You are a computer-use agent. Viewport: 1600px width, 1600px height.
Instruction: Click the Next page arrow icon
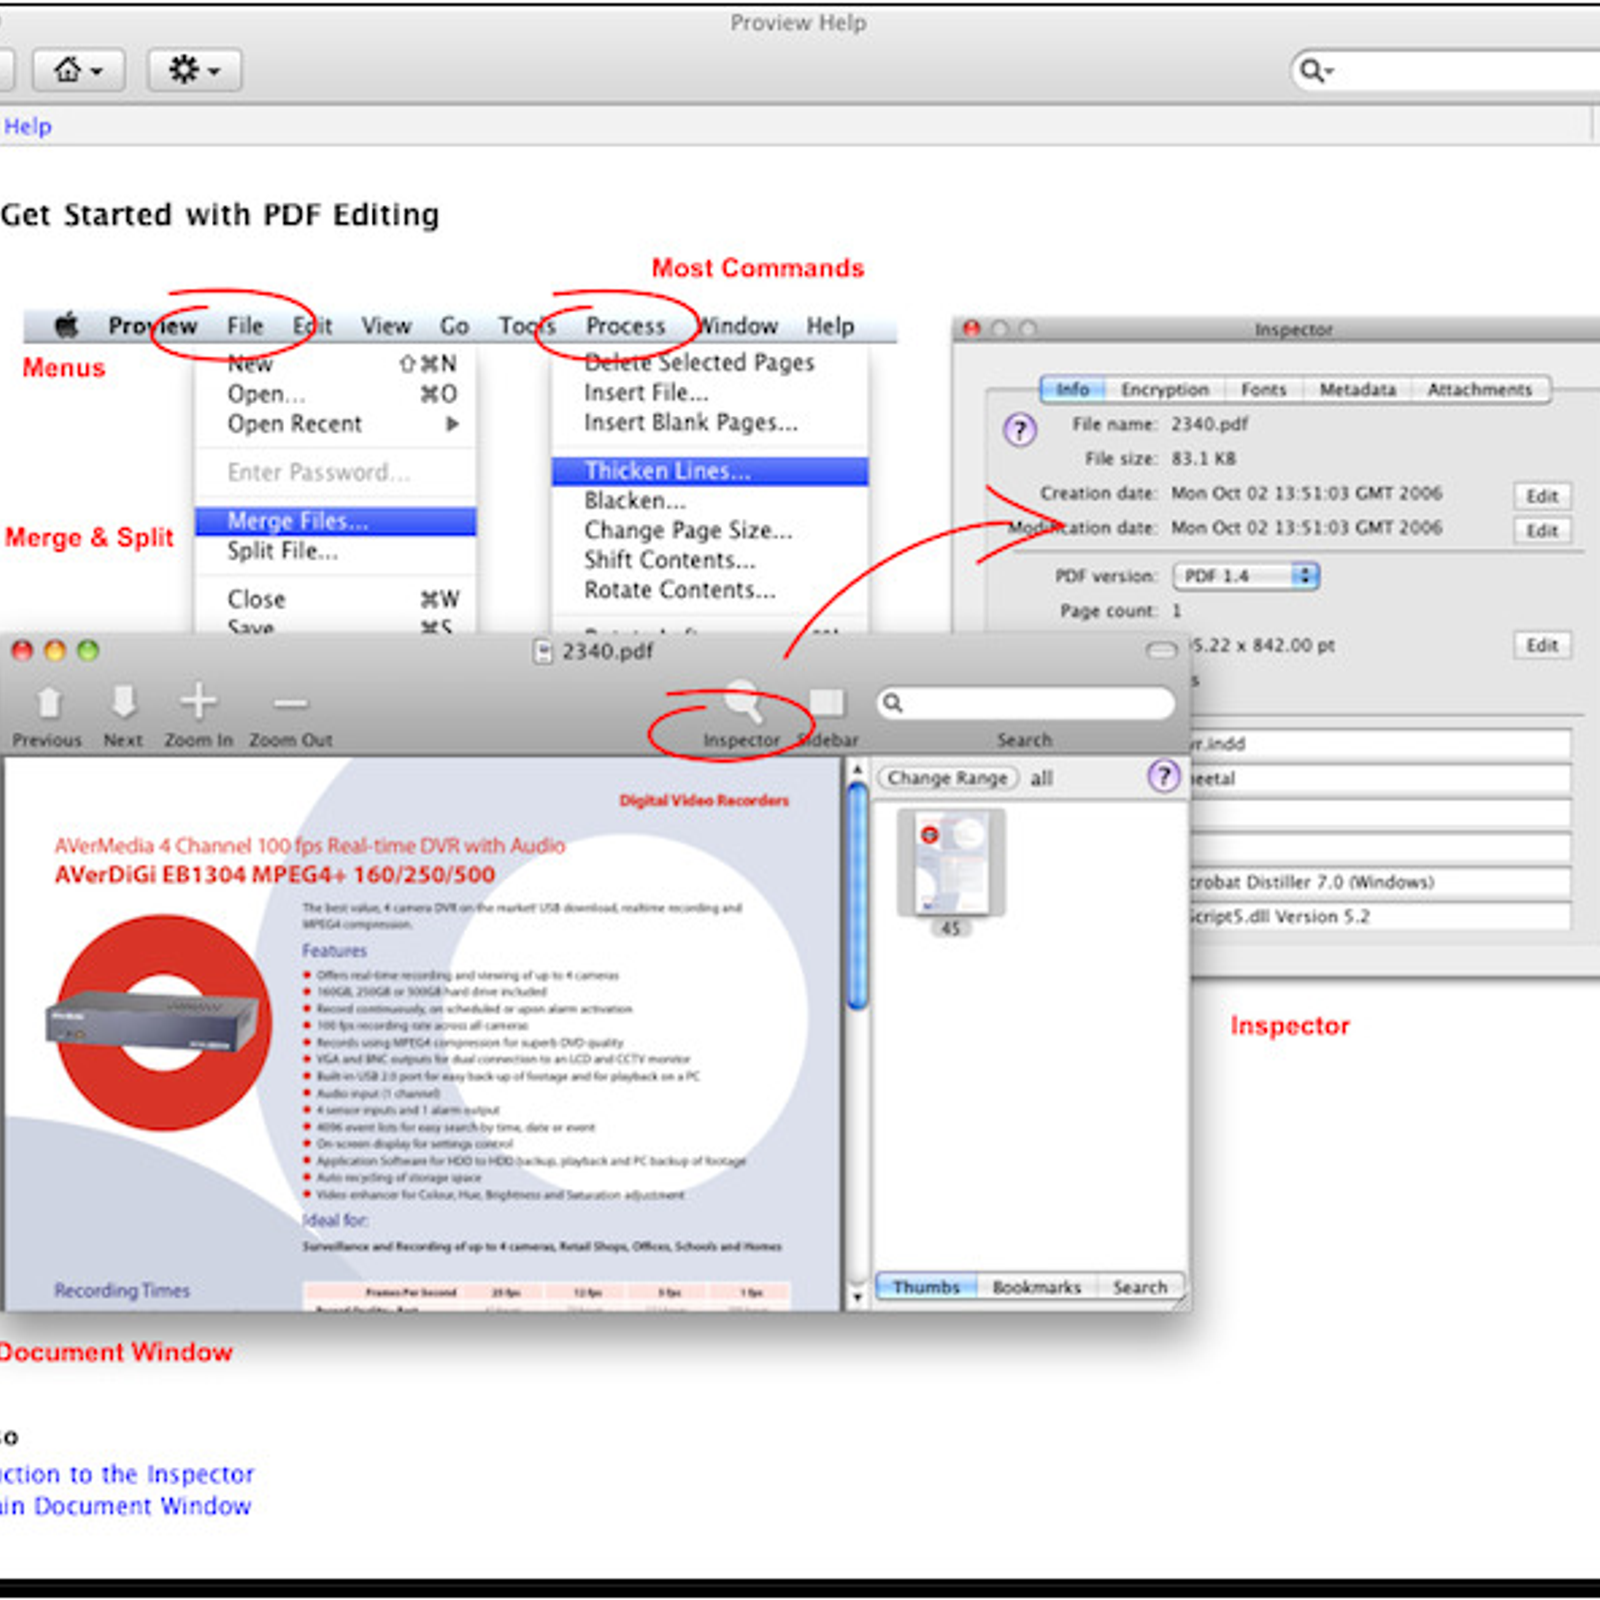pyautogui.click(x=123, y=702)
